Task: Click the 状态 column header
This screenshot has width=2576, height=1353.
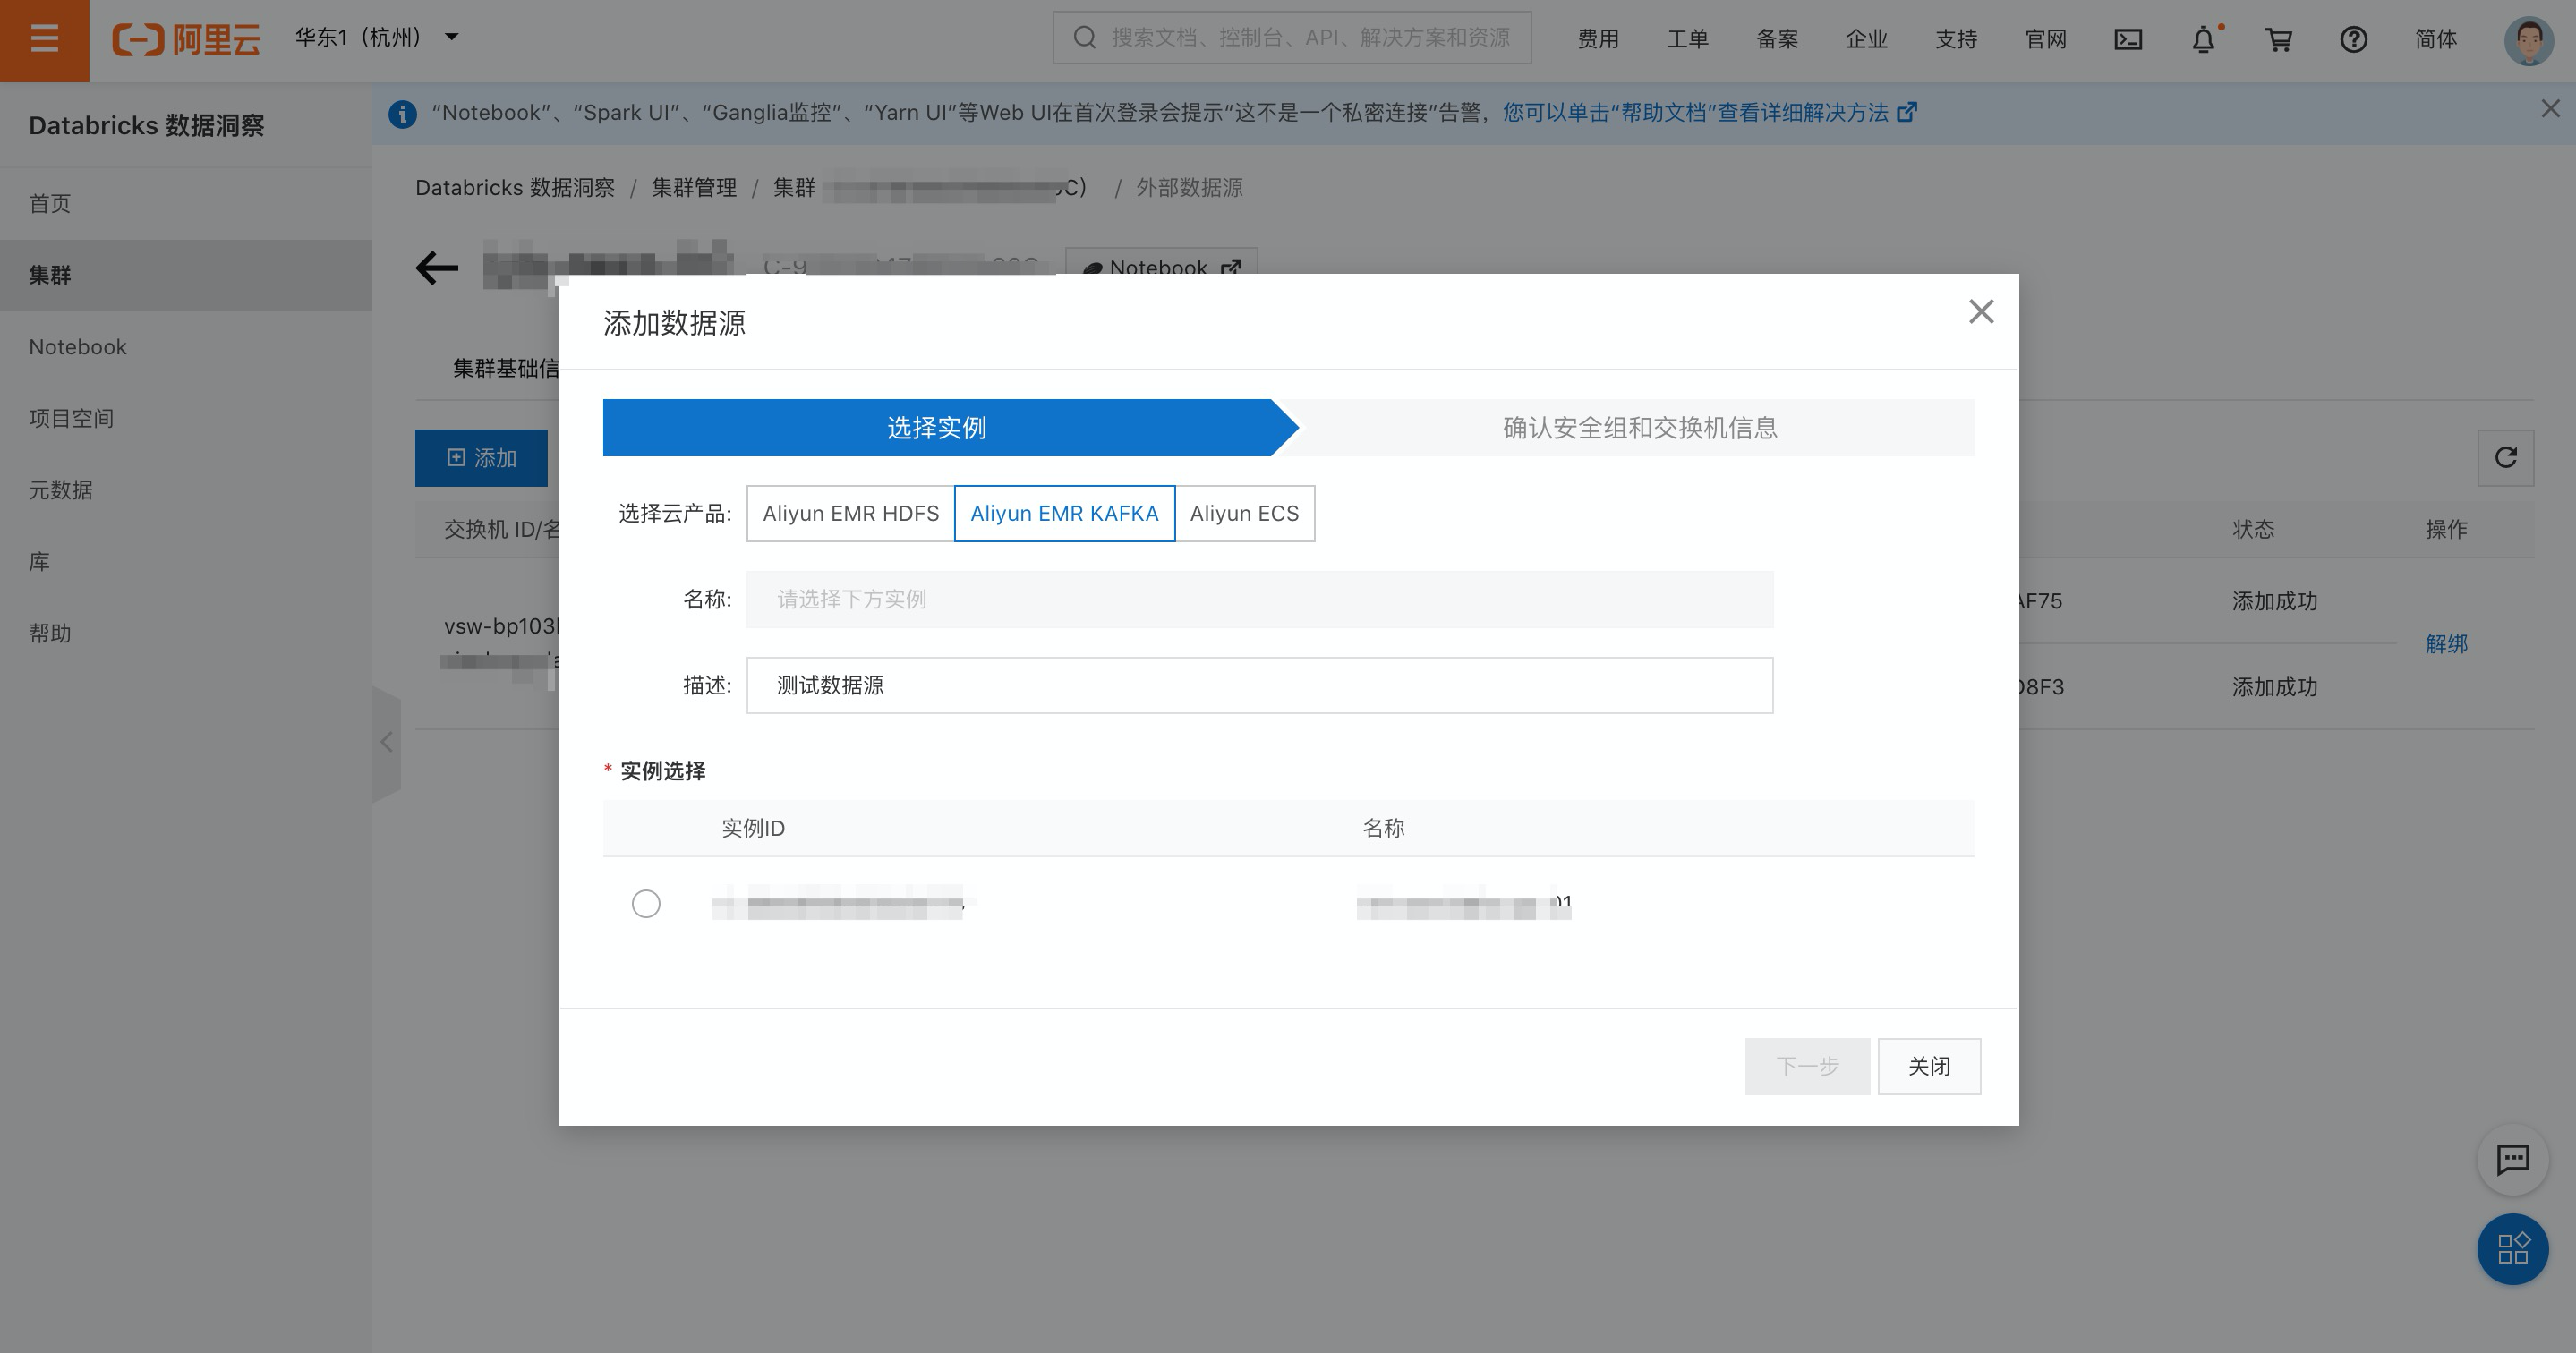Action: coord(2253,530)
